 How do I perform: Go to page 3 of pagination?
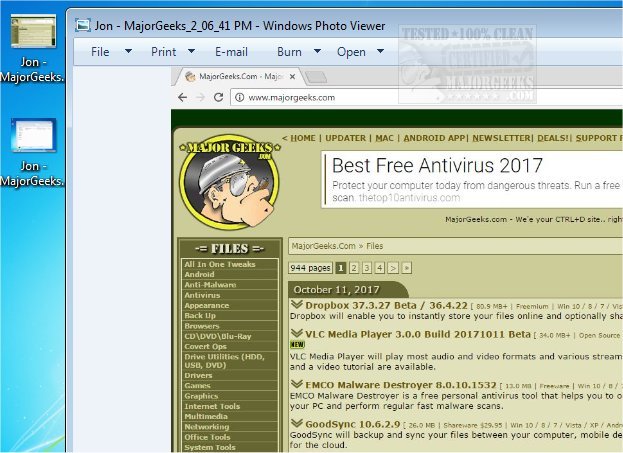click(367, 268)
